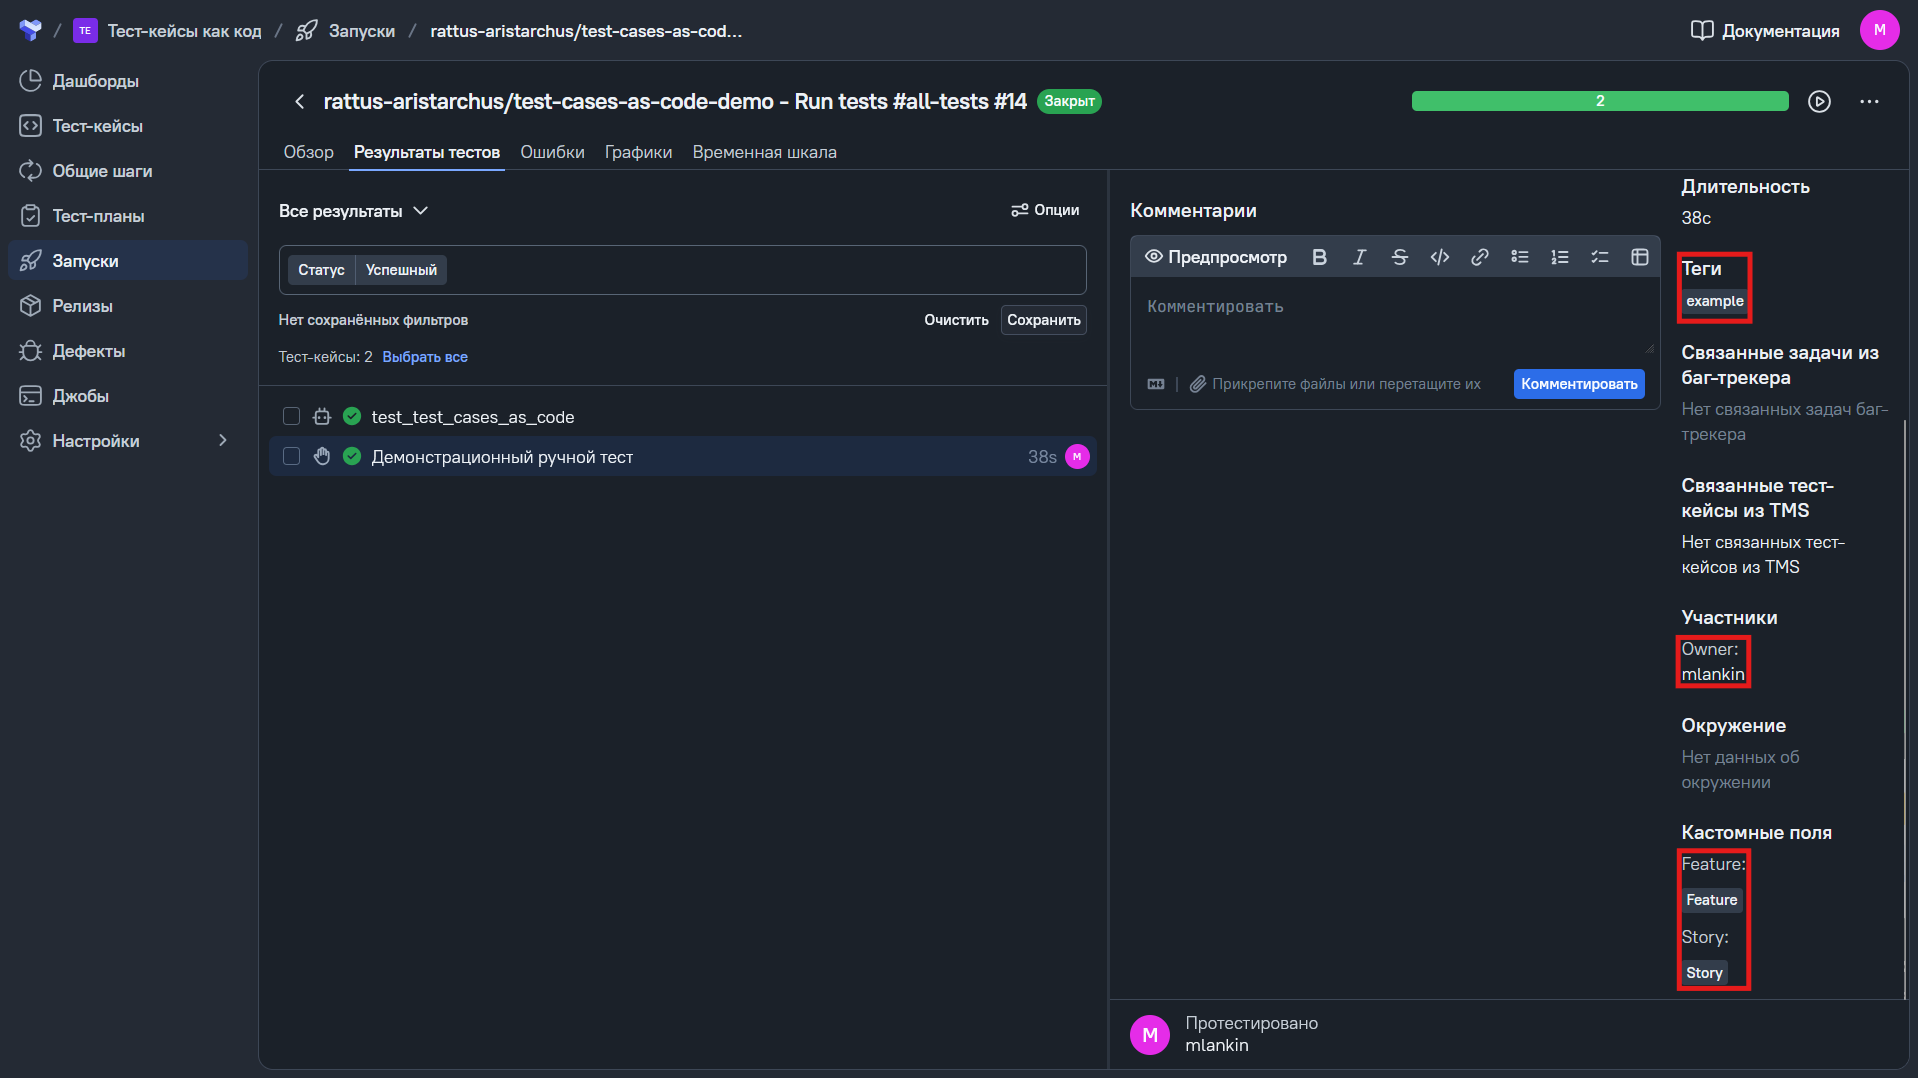Apply italic formatting in comment editor
1918x1078 pixels.
(x=1359, y=257)
